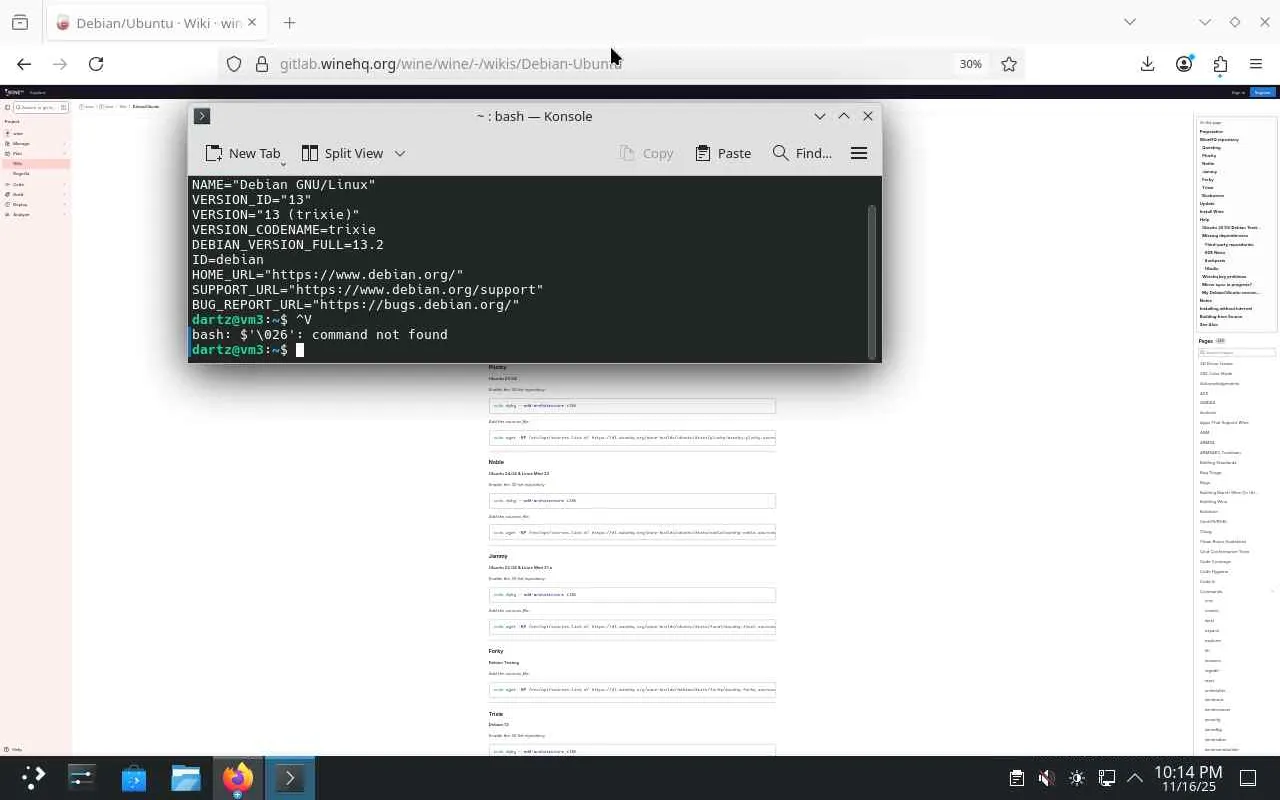The width and height of the screenshot is (1280, 800).
Task: Jump to Install Wine in page contents
Action: 1212,212
